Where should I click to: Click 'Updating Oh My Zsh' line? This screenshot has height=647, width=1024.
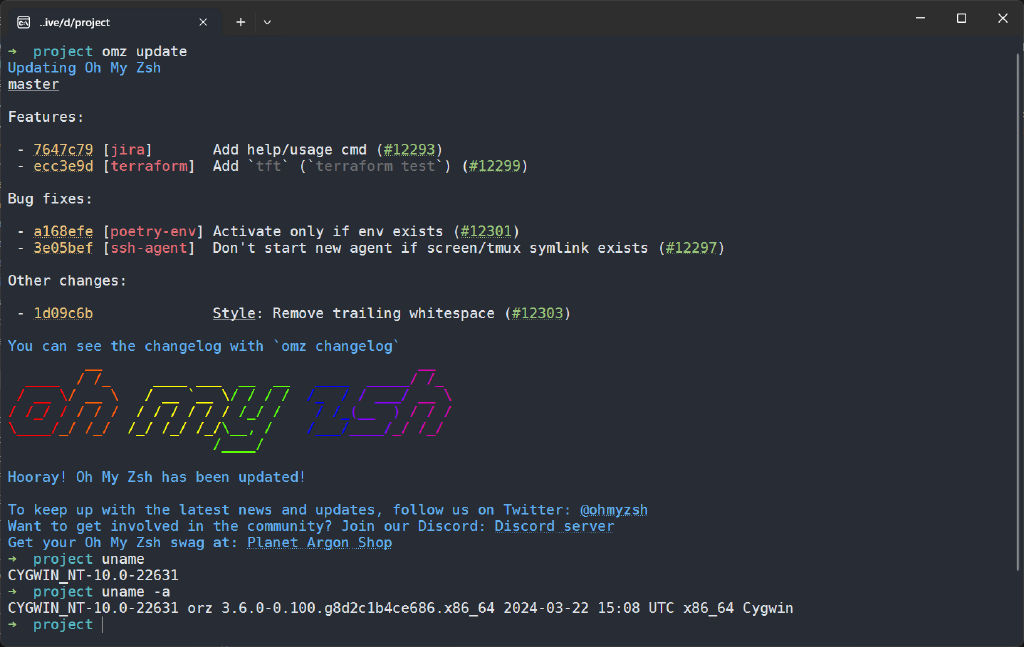point(84,68)
